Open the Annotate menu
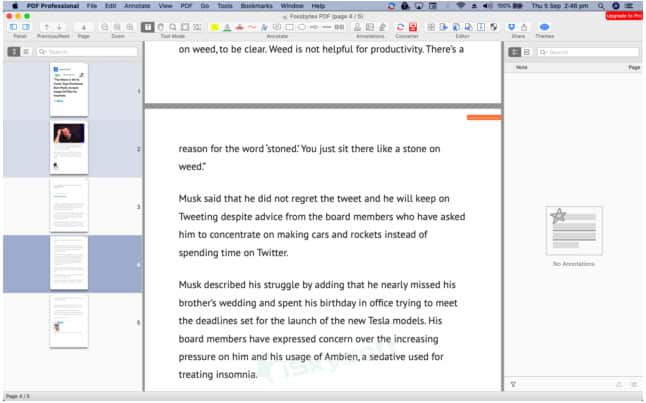 [137, 6]
